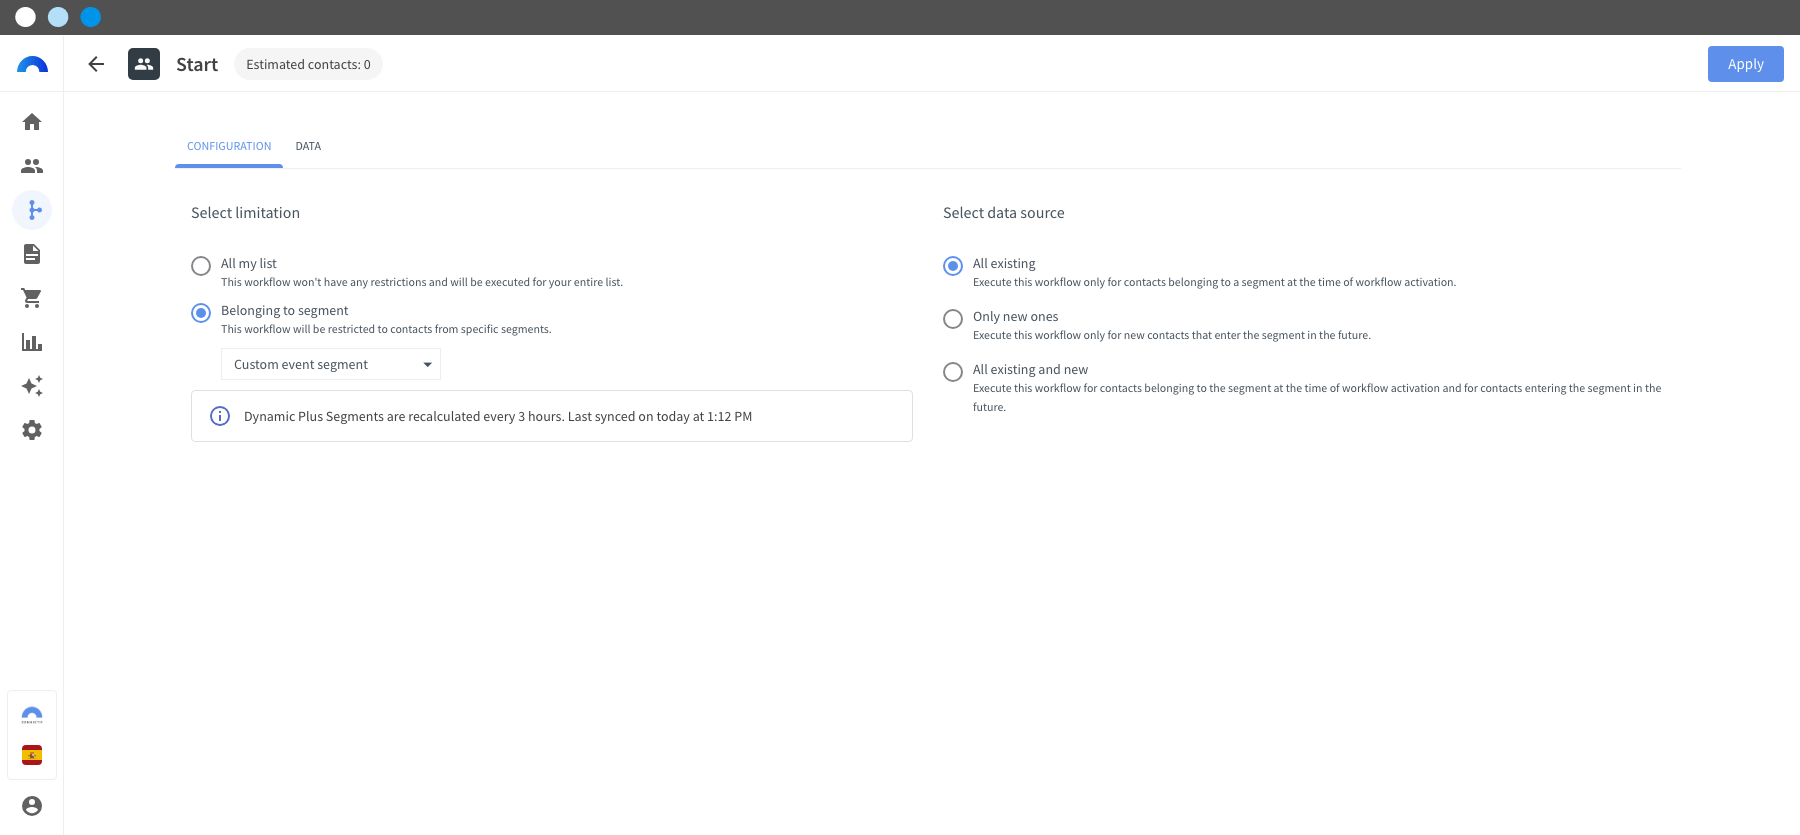Choose the All existing and new radio option
This screenshot has width=1800, height=835.
tap(953, 372)
